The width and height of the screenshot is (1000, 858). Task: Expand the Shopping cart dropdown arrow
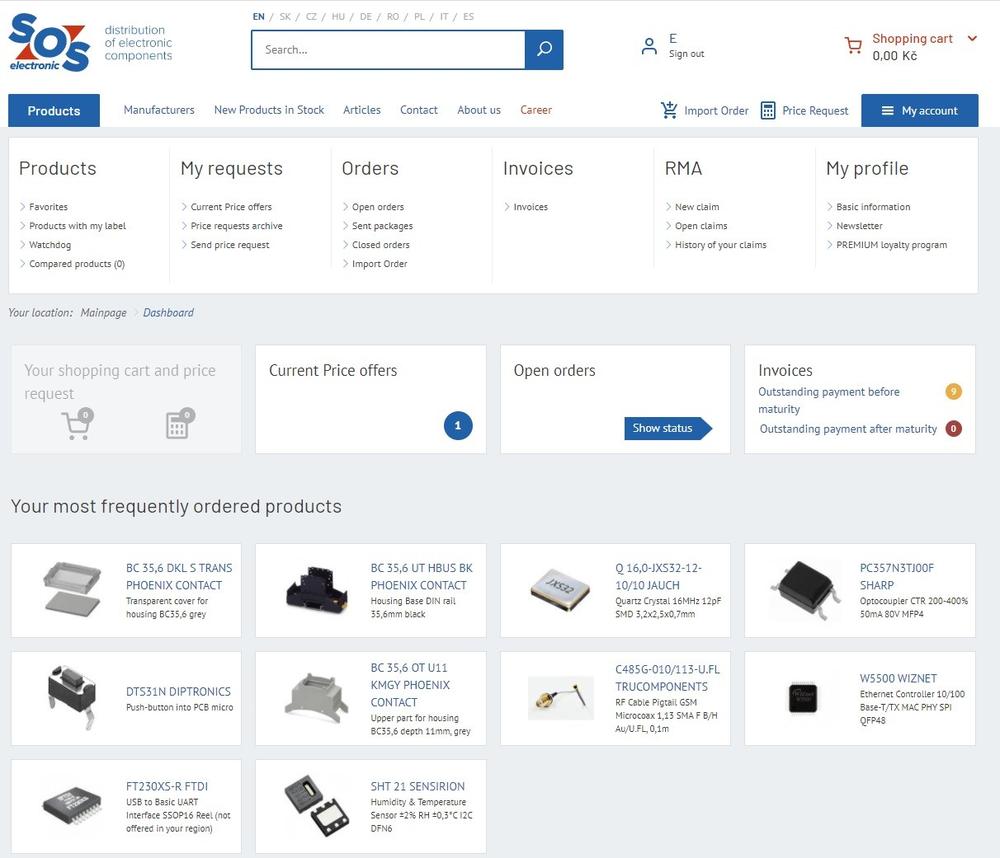(x=972, y=38)
